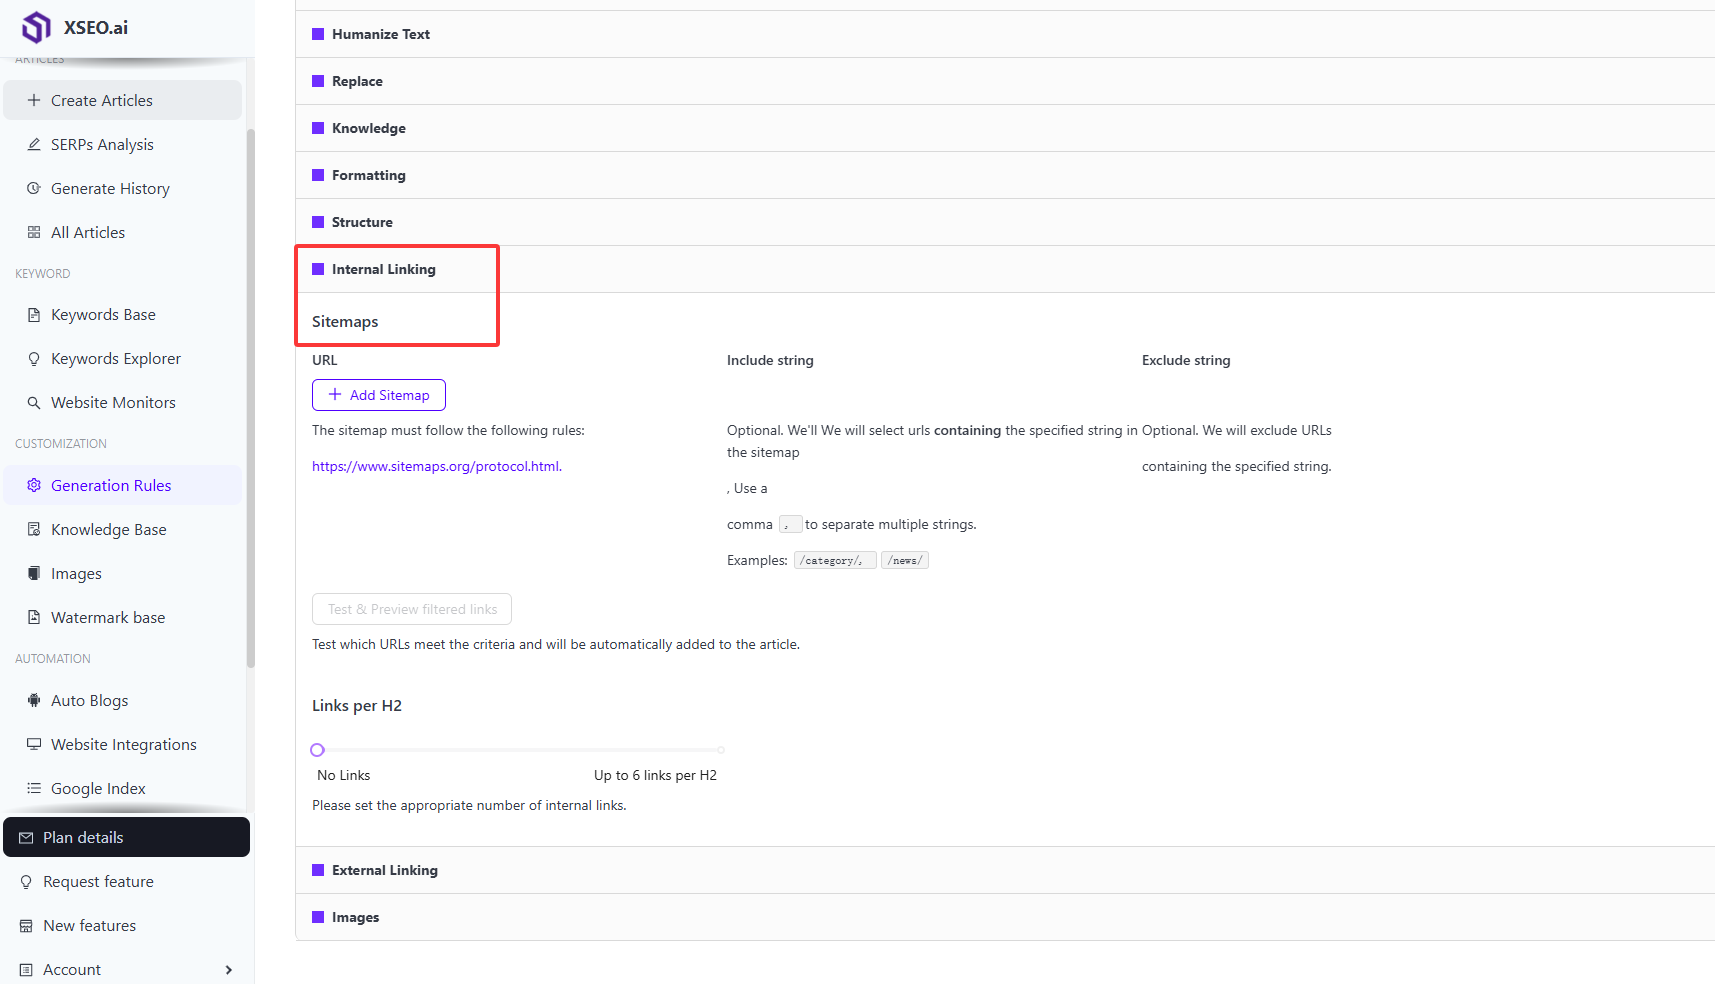Click the Google Index list icon
The height and width of the screenshot is (984, 1715).
34,788
